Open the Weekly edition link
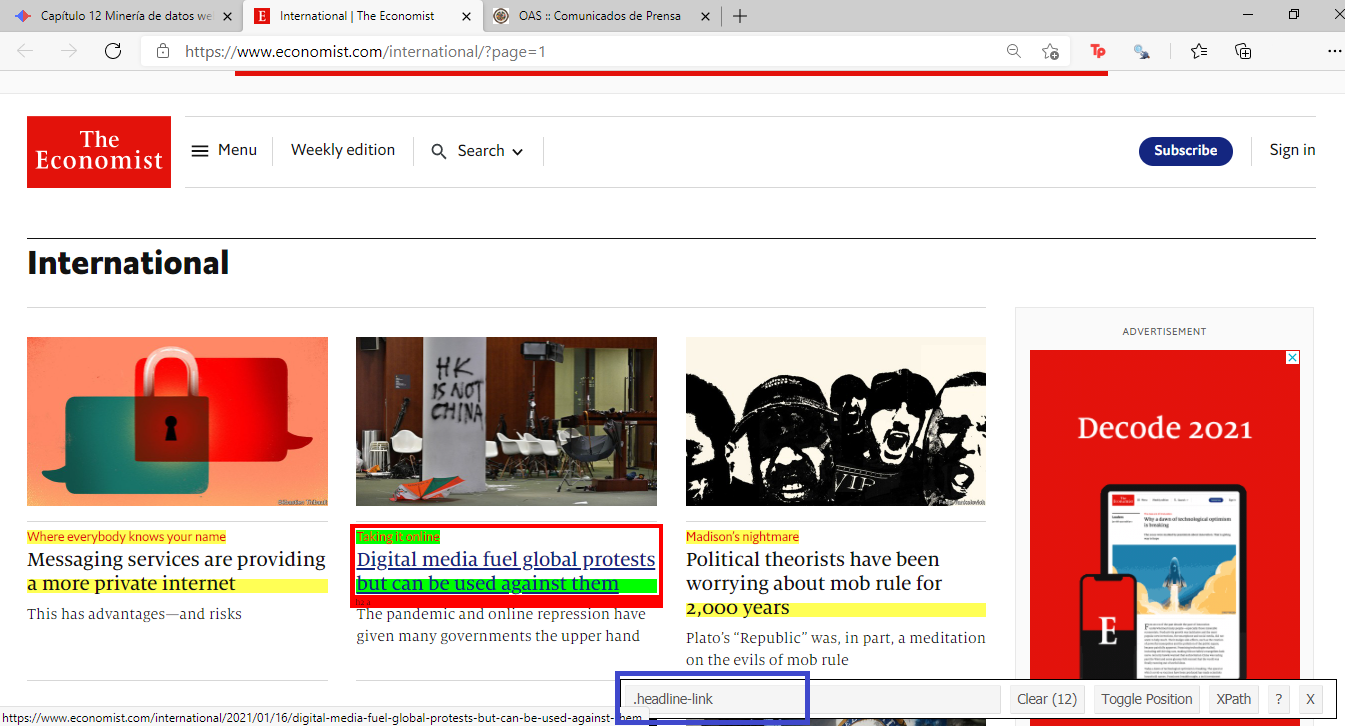 click(343, 150)
